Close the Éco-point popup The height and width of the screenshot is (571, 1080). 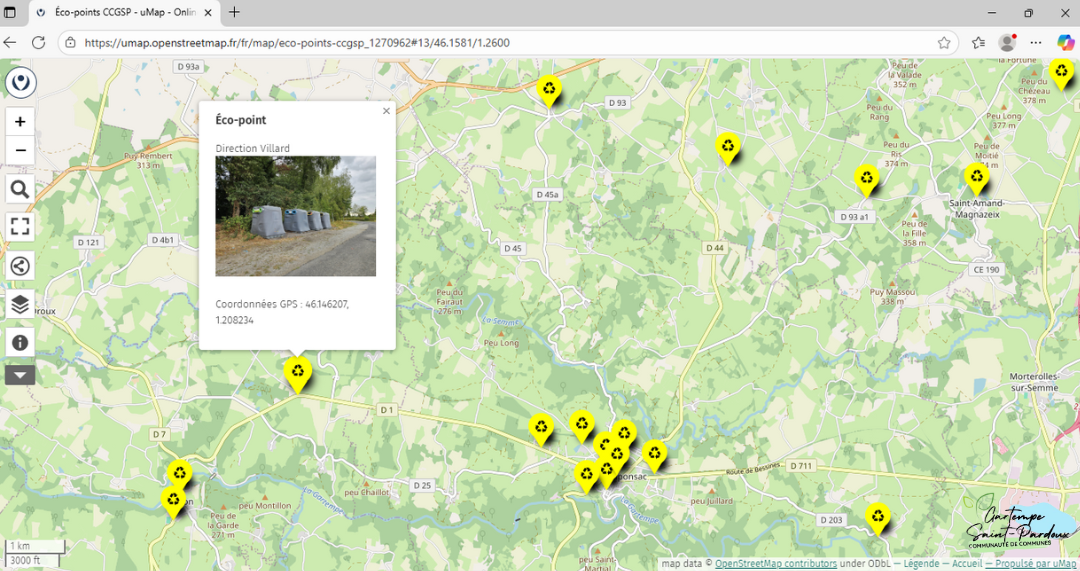pos(386,111)
